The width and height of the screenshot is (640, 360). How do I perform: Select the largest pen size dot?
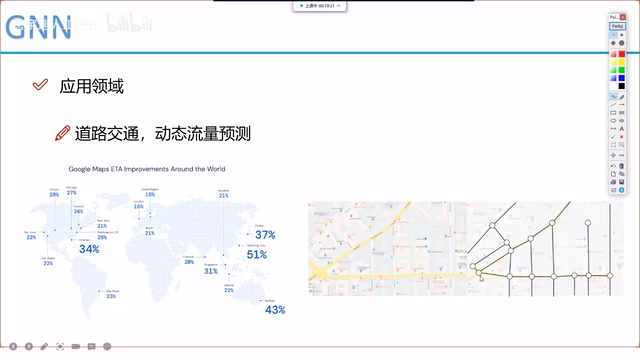[x=622, y=43]
